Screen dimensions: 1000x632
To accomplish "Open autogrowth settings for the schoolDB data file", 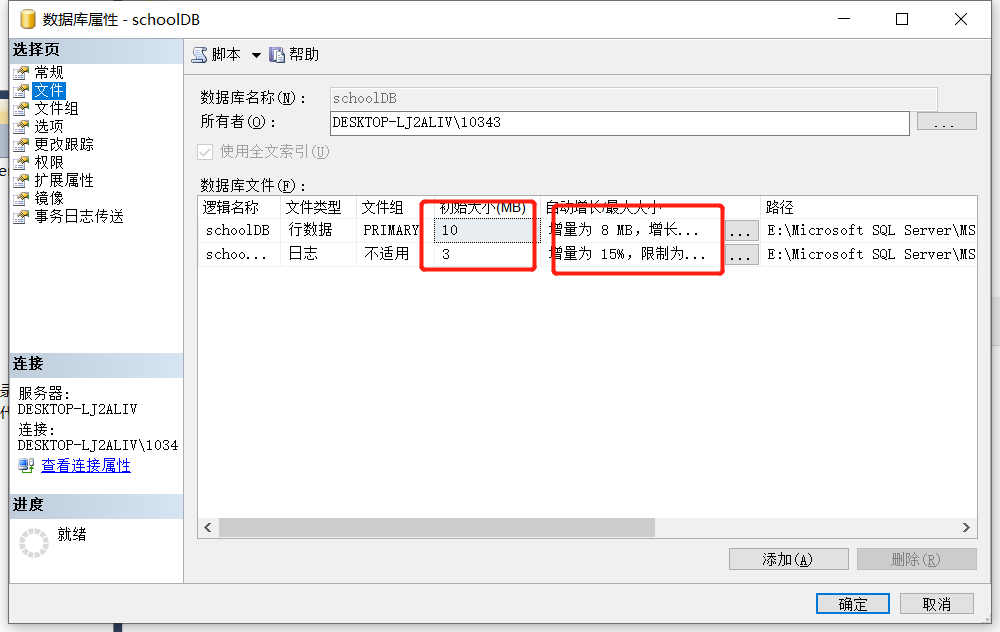I will click(x=740, y=231).
